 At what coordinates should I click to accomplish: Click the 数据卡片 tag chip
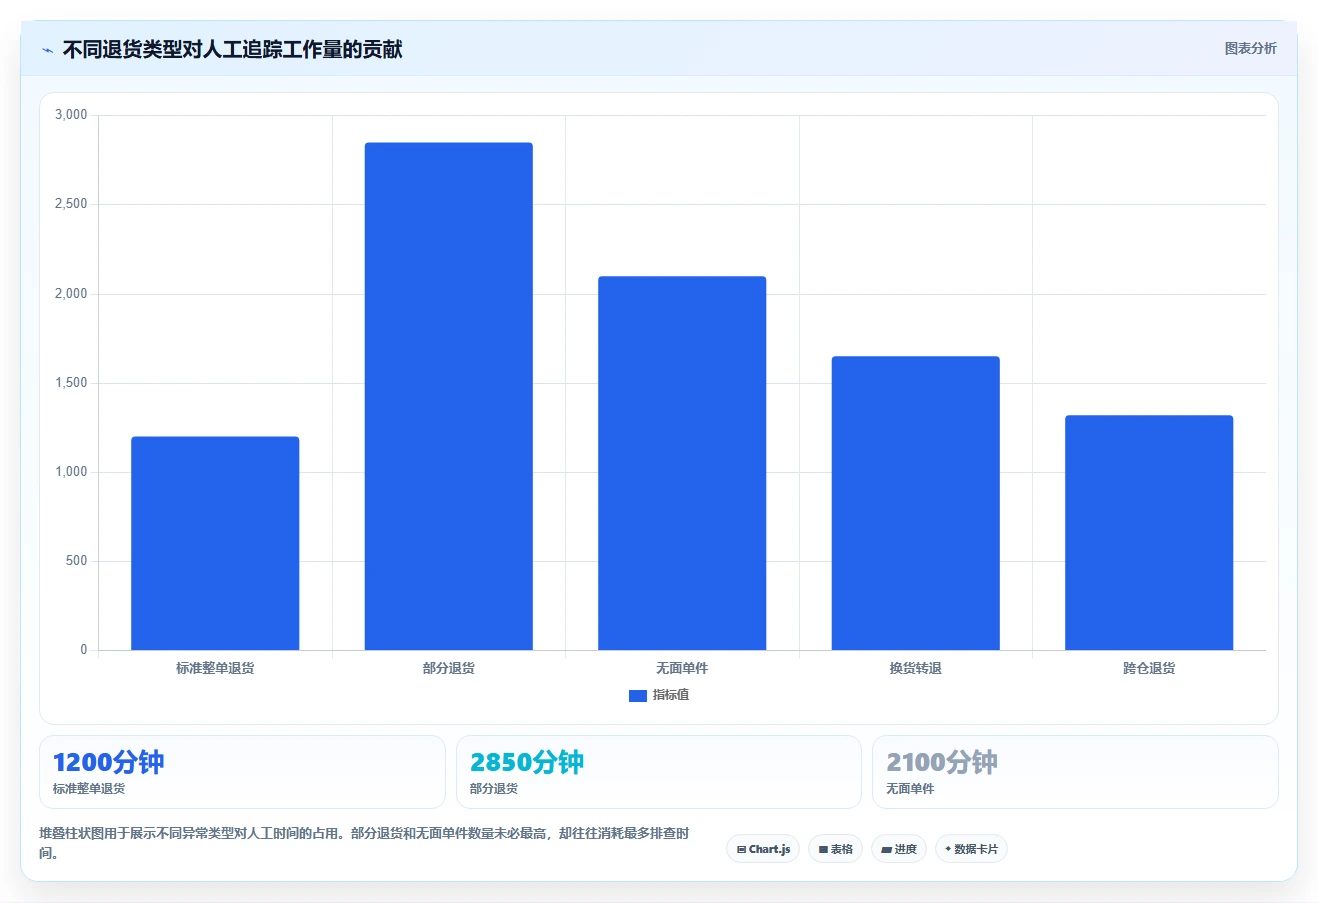click(x=971, y=849)
